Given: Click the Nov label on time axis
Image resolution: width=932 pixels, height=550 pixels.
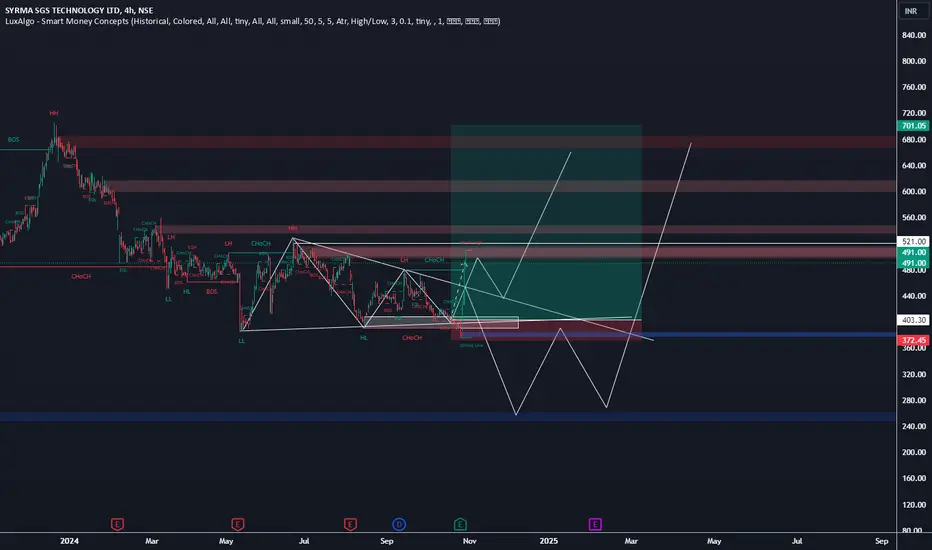Looking at the screenshot, I should point(469,540).
